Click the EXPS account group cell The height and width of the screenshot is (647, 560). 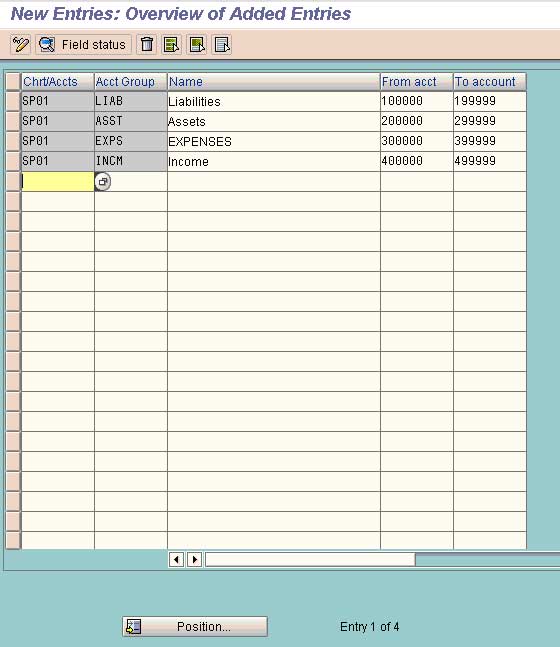pyautogui.click(x=131, y=142)
